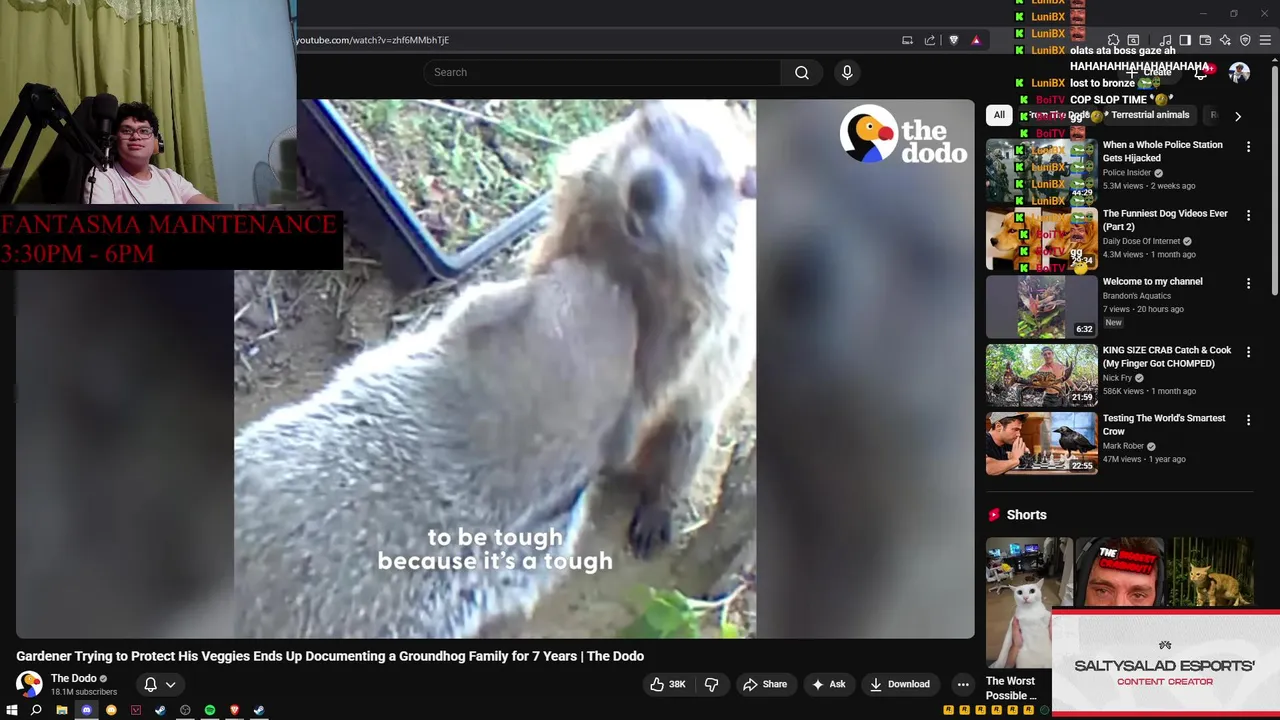Open OBS Studio from the taskbar
Image resolution: width=1280 pixels, height=720 pixels.
185,710
